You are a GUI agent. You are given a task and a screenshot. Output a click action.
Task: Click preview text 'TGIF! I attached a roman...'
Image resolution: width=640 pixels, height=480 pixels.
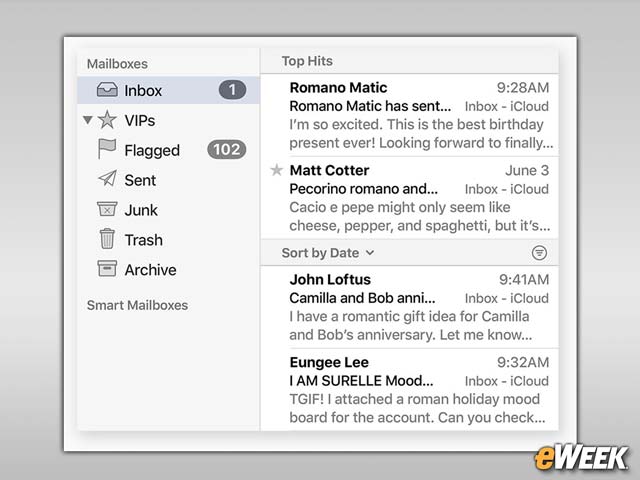click(x=417, y=408)
